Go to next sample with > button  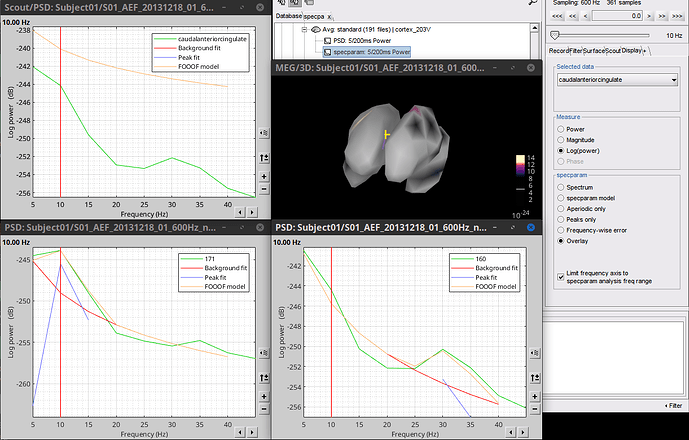pyautogui.click(x=649, y=16)
